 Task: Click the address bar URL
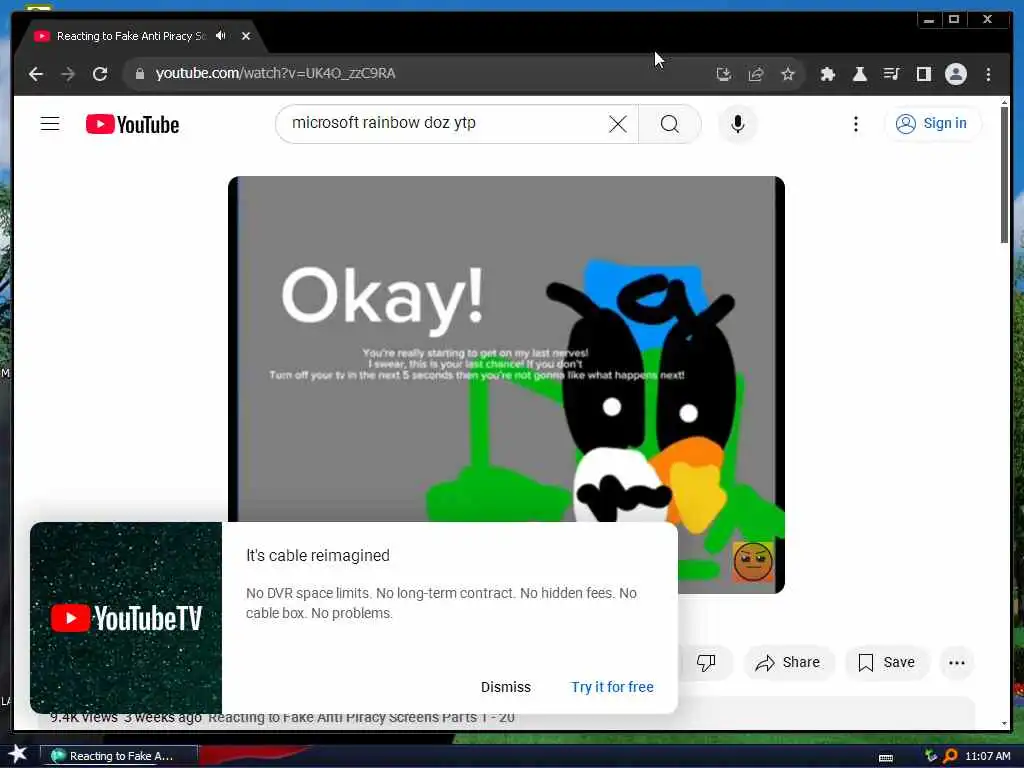[275, 73]
